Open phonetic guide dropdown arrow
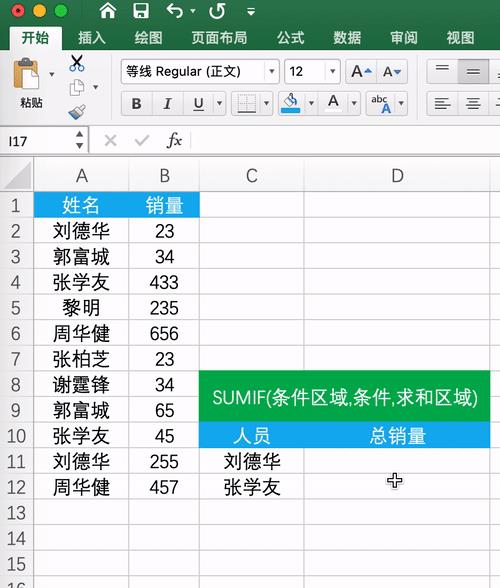The width and height of the screenshot is (500, 588). [x=401, y=103]
